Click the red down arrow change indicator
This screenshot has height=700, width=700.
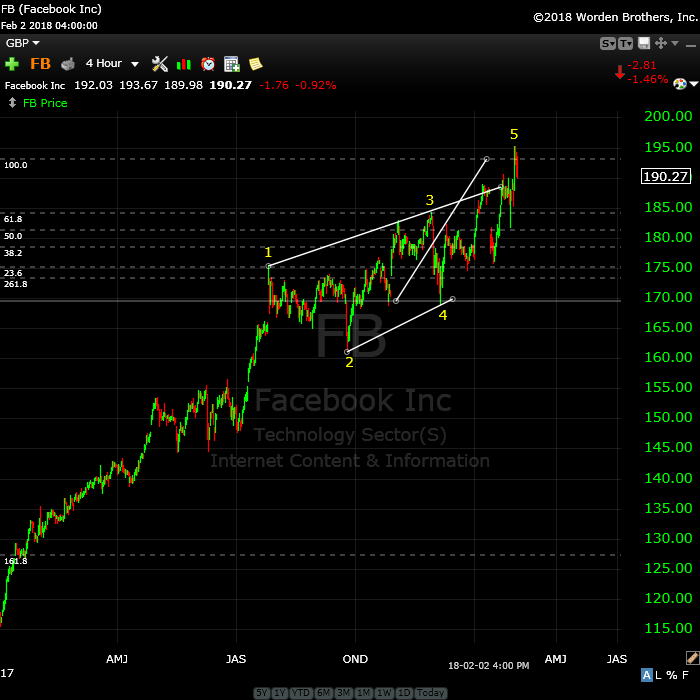tap(619, 72)
